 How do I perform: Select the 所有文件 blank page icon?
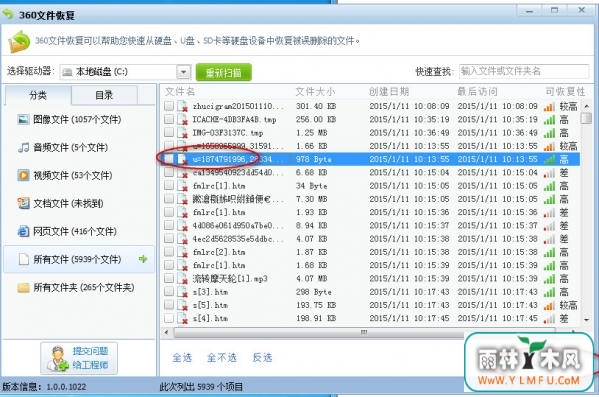(x=24, y=259)
